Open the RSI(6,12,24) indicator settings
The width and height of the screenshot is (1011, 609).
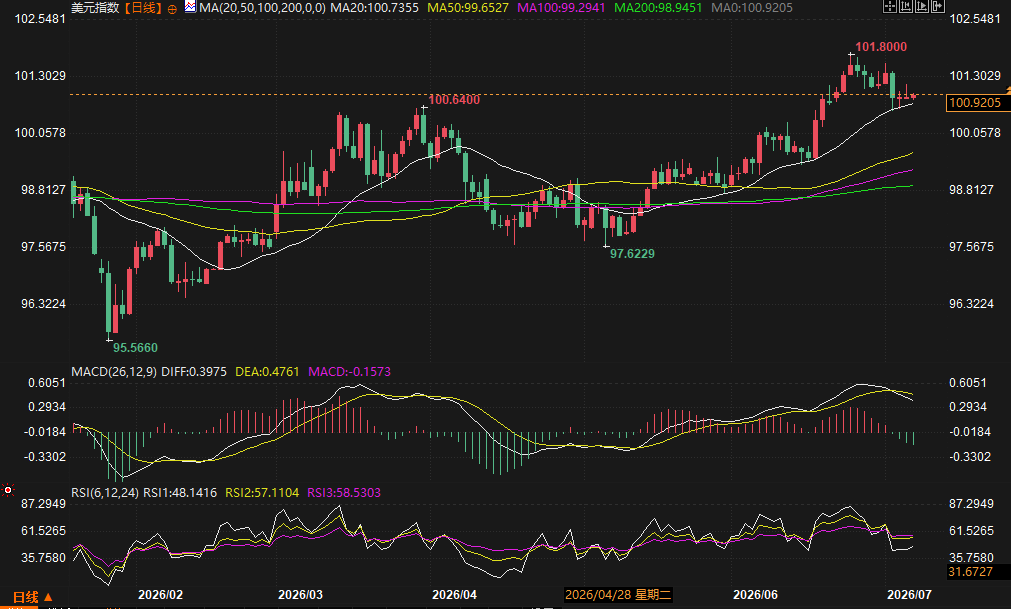(x=105, y=493)
